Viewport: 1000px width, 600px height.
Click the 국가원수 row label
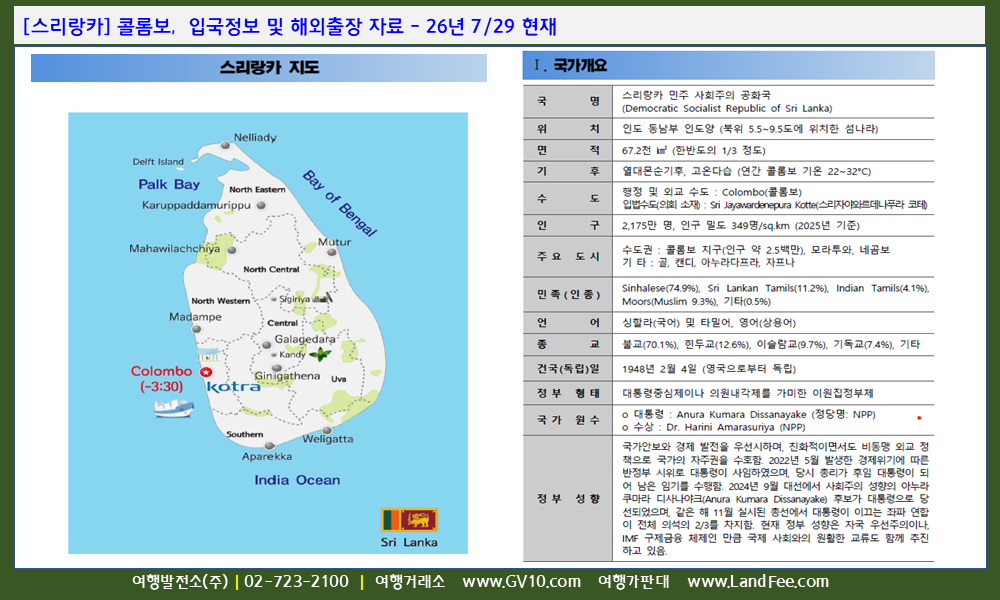coord(568,420)
